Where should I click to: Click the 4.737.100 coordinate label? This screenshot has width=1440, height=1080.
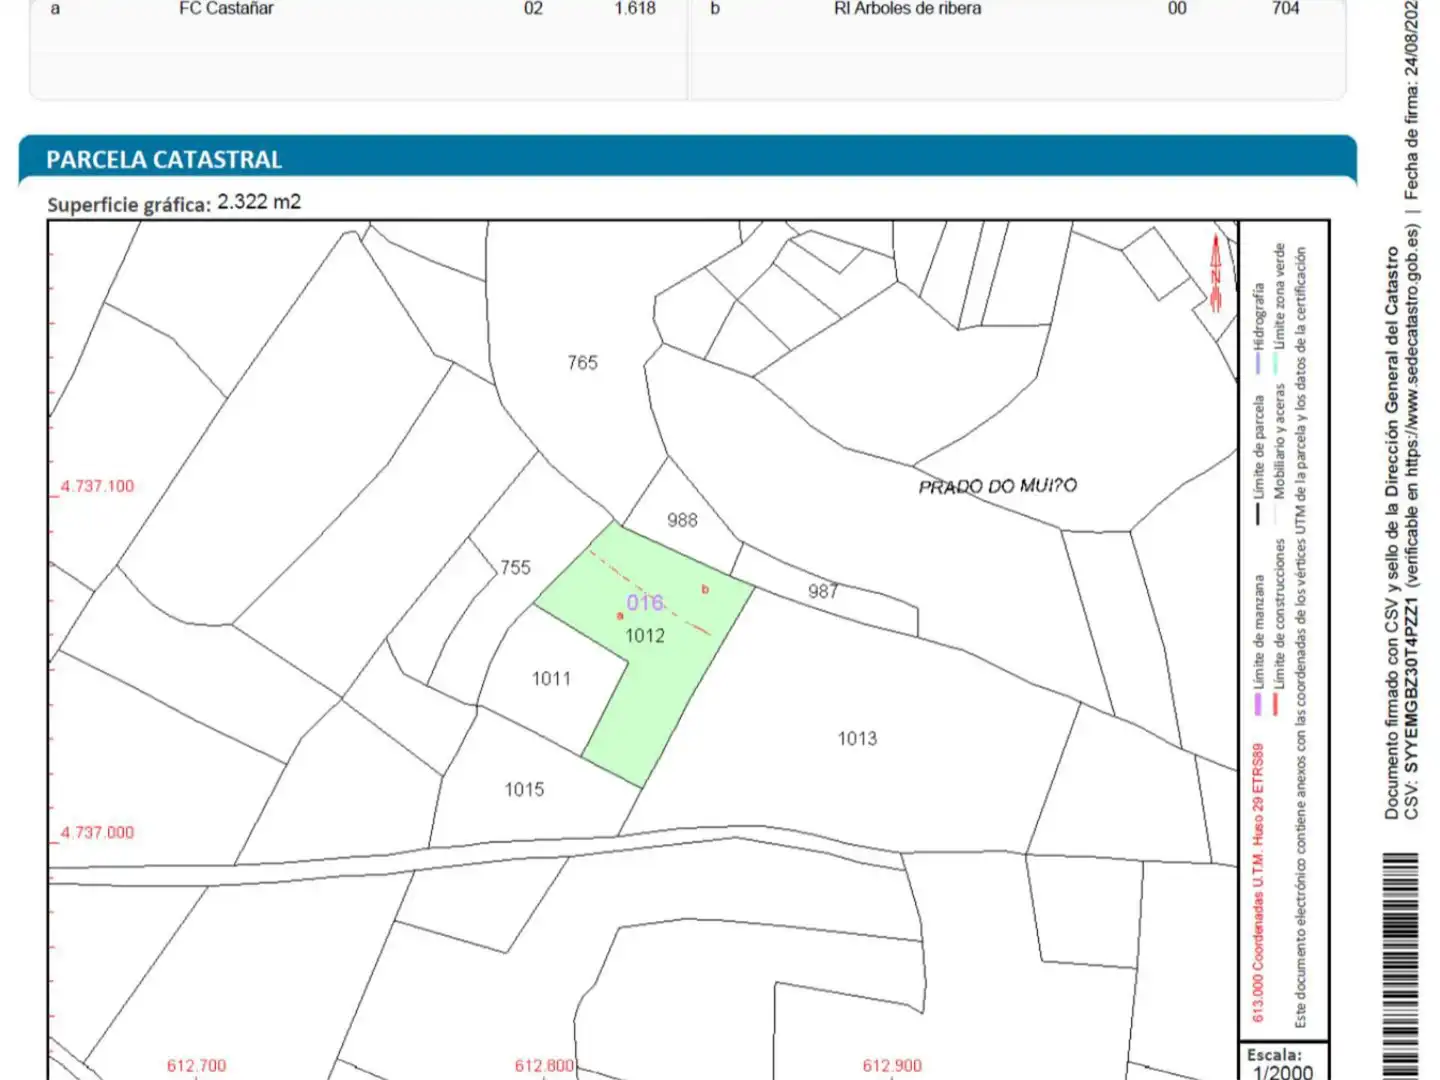[97, 487]
